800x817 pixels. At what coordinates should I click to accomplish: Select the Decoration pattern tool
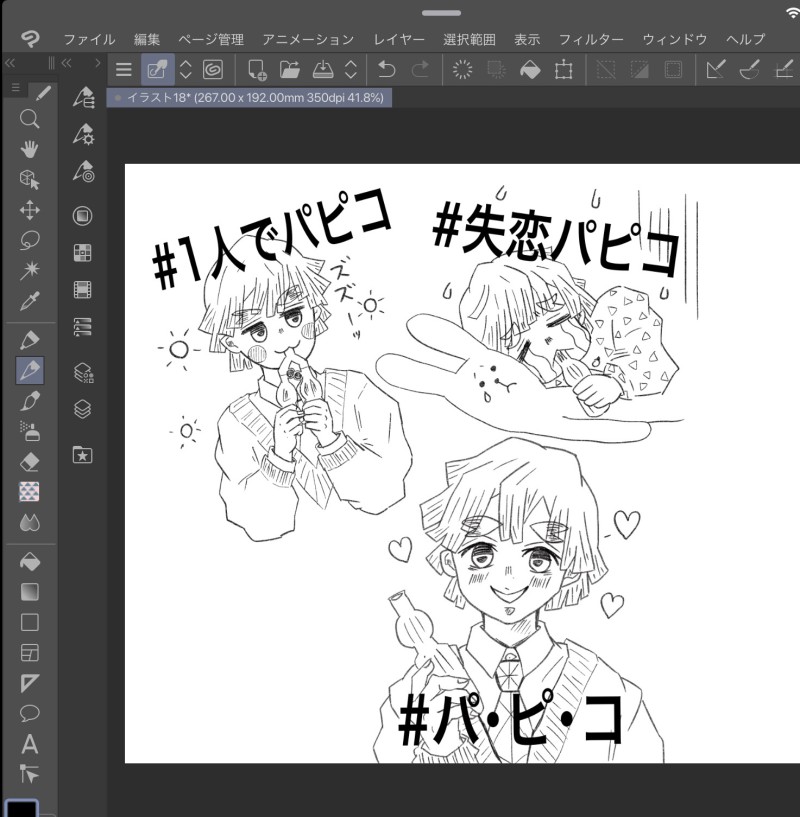click(30, 491)
